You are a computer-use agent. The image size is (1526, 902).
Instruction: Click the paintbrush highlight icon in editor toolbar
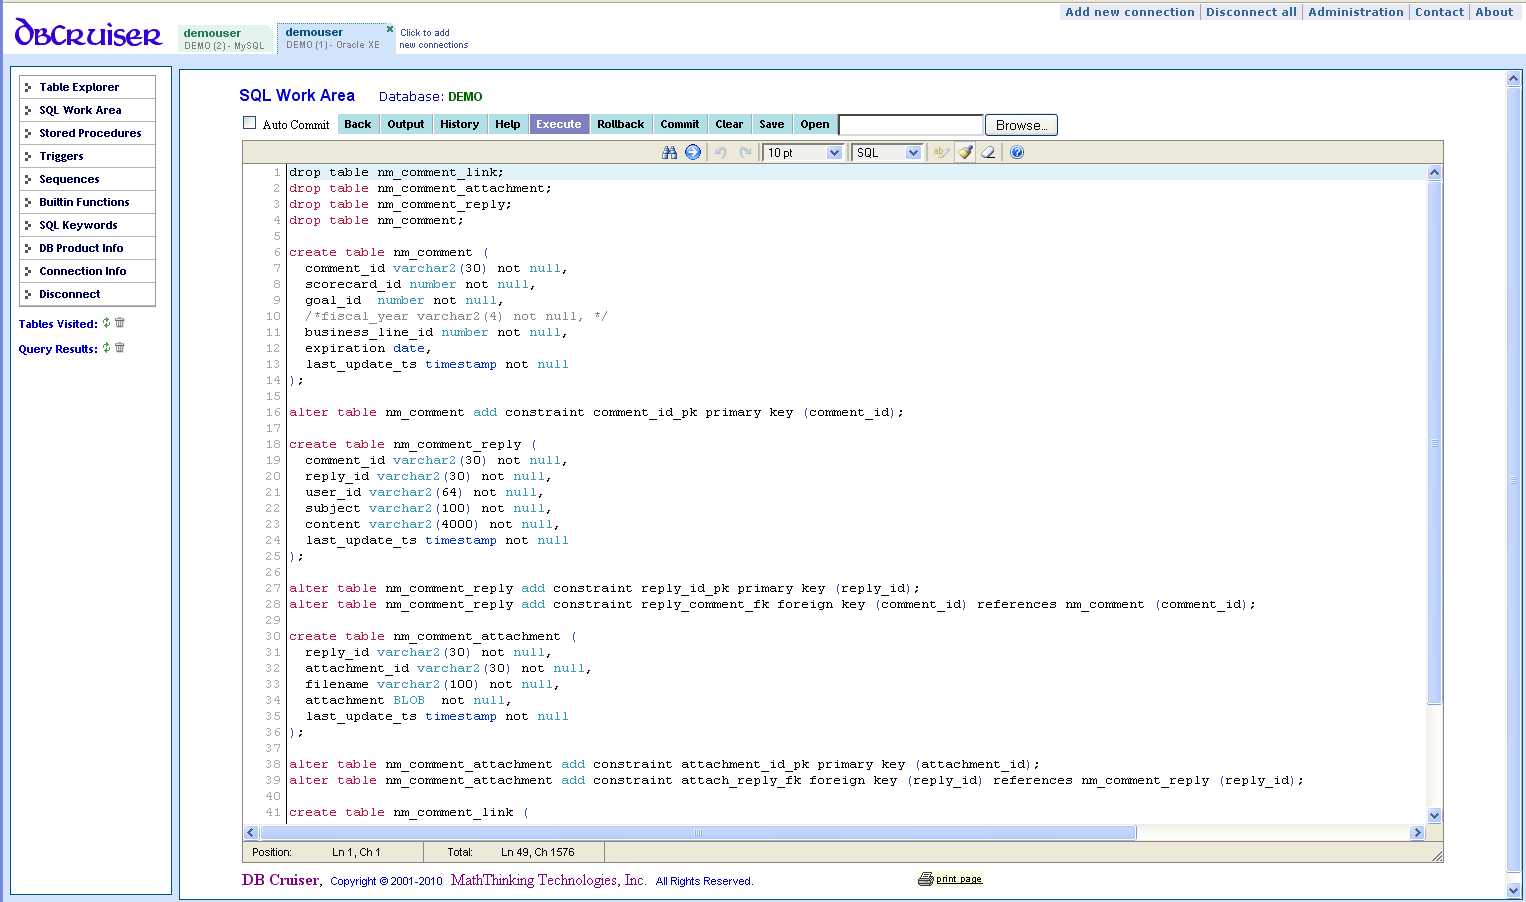point(965,152)
